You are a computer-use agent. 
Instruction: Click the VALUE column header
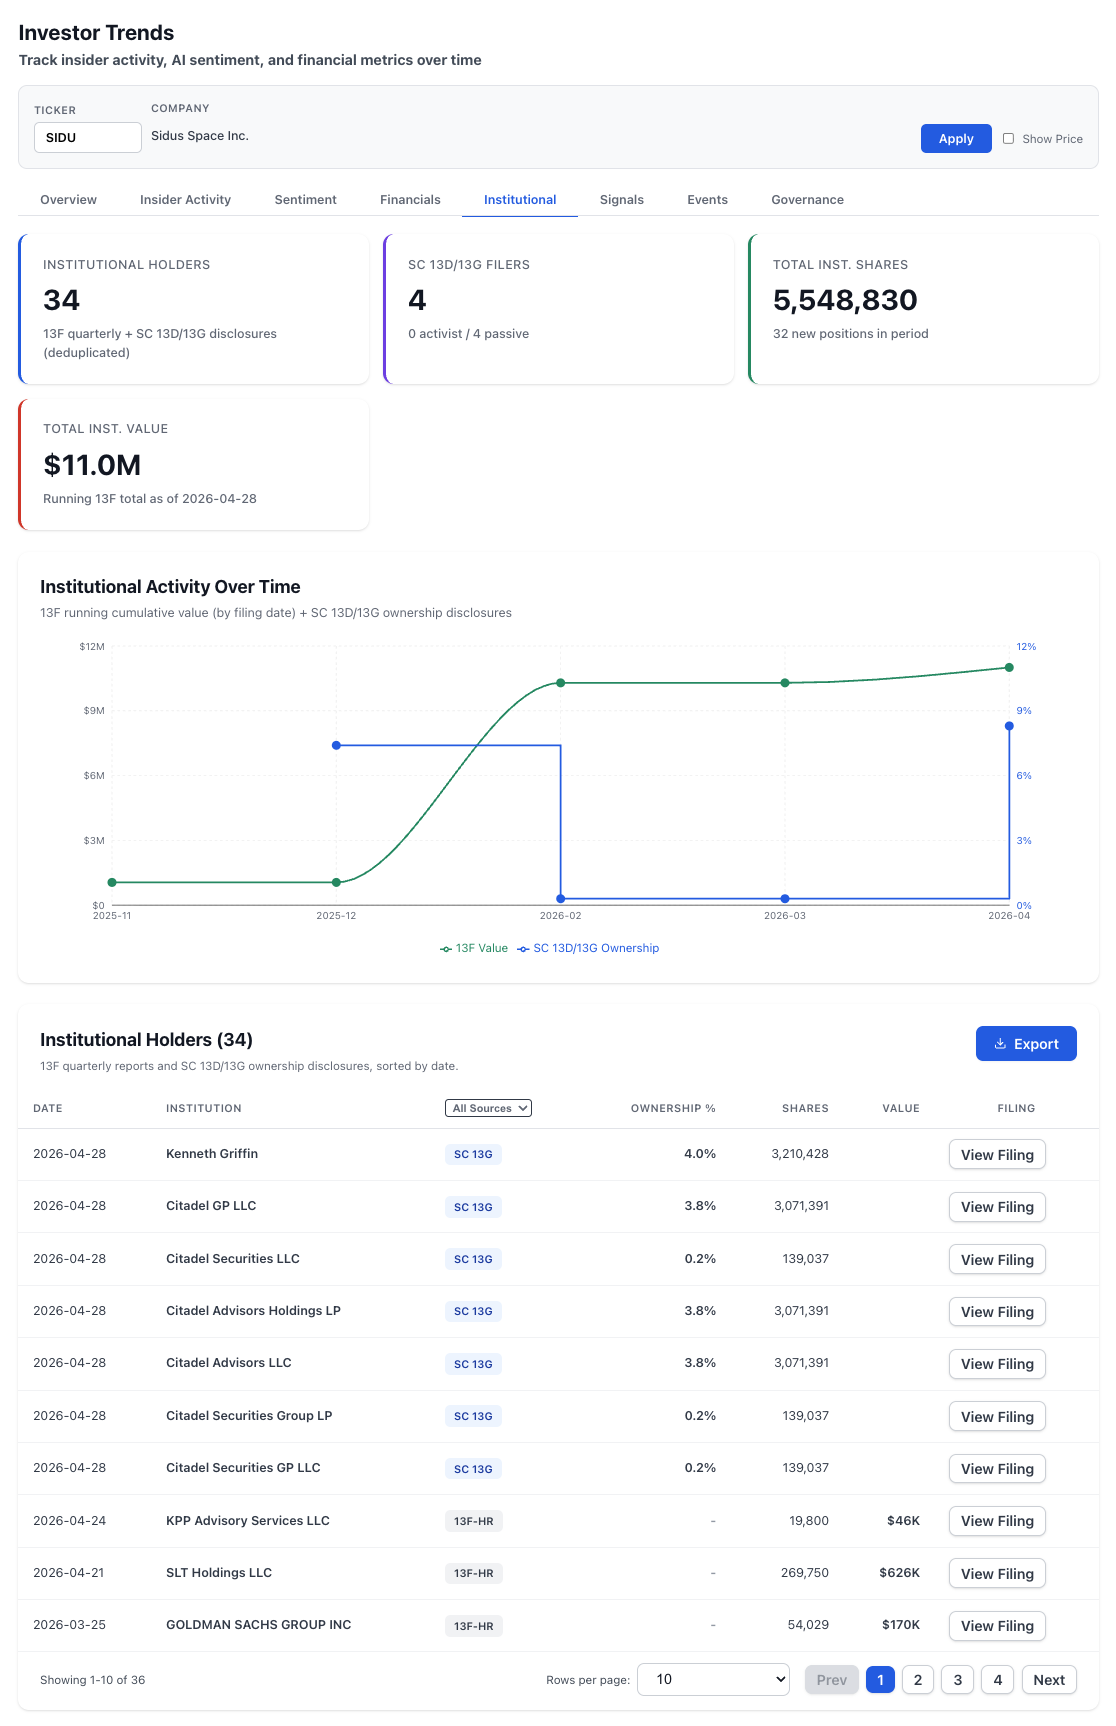tap(901, 1108)
